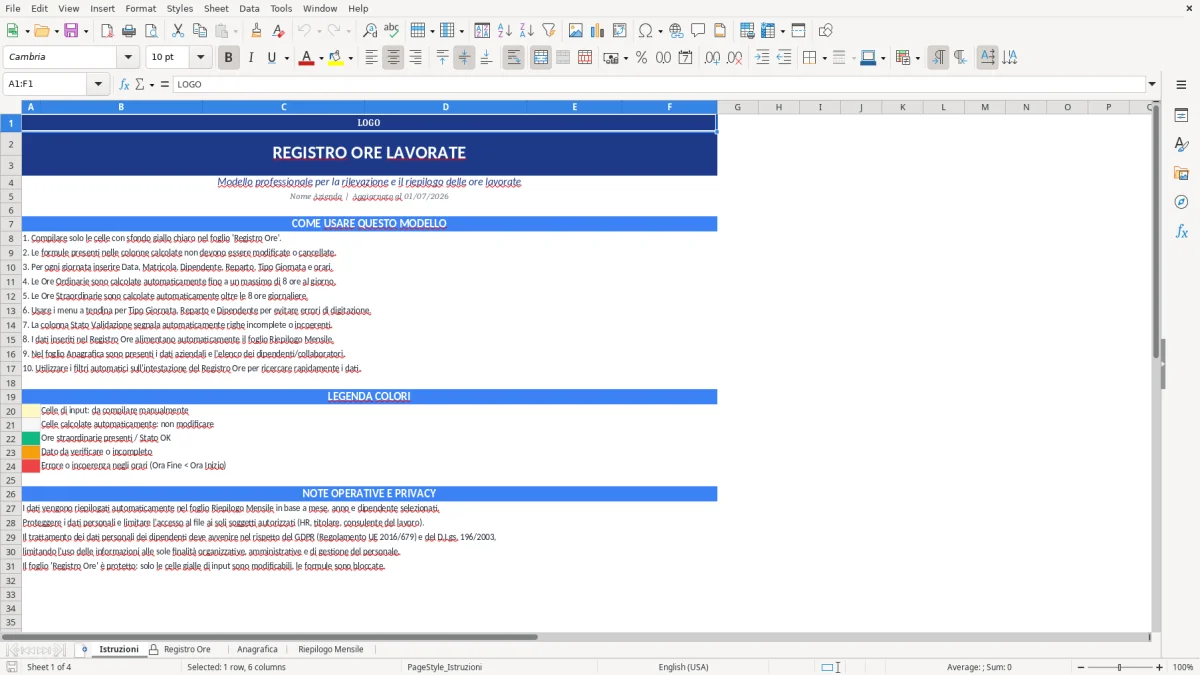Open the Underline style dropdown arrow
This screenshot has height=675, width=1200.
point(286,58)
